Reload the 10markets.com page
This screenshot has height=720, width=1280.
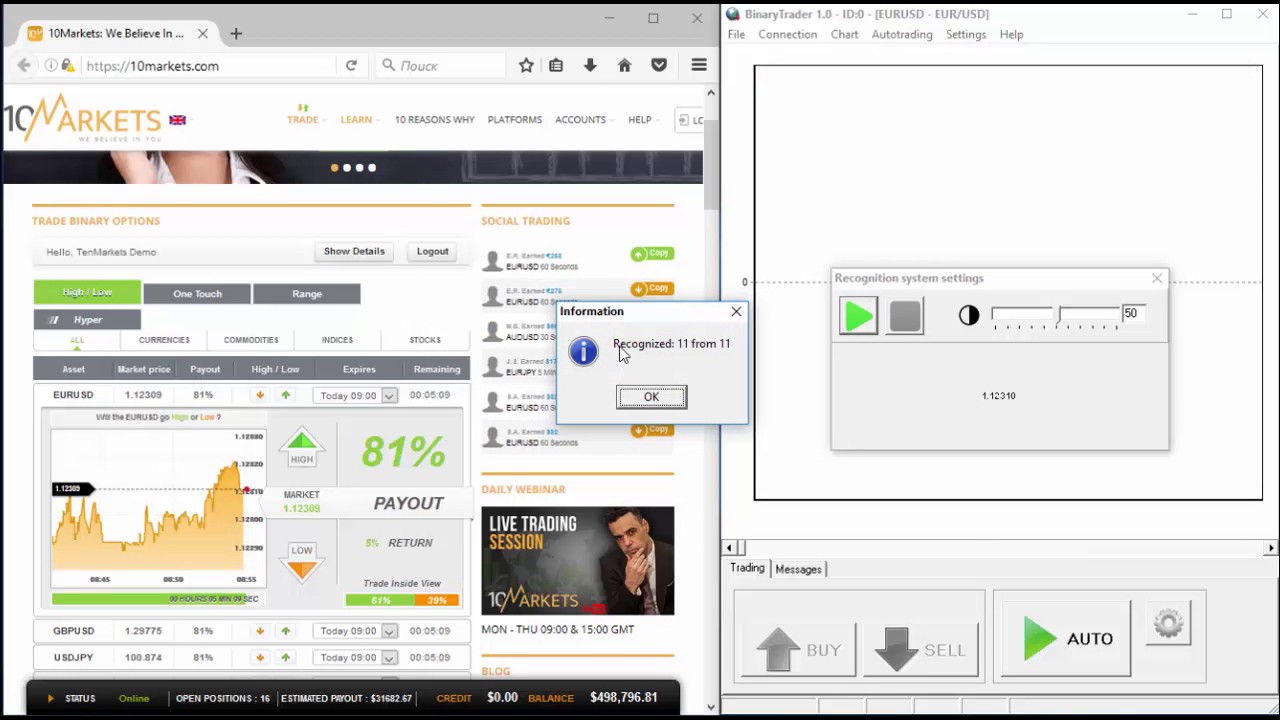[351, 66]
